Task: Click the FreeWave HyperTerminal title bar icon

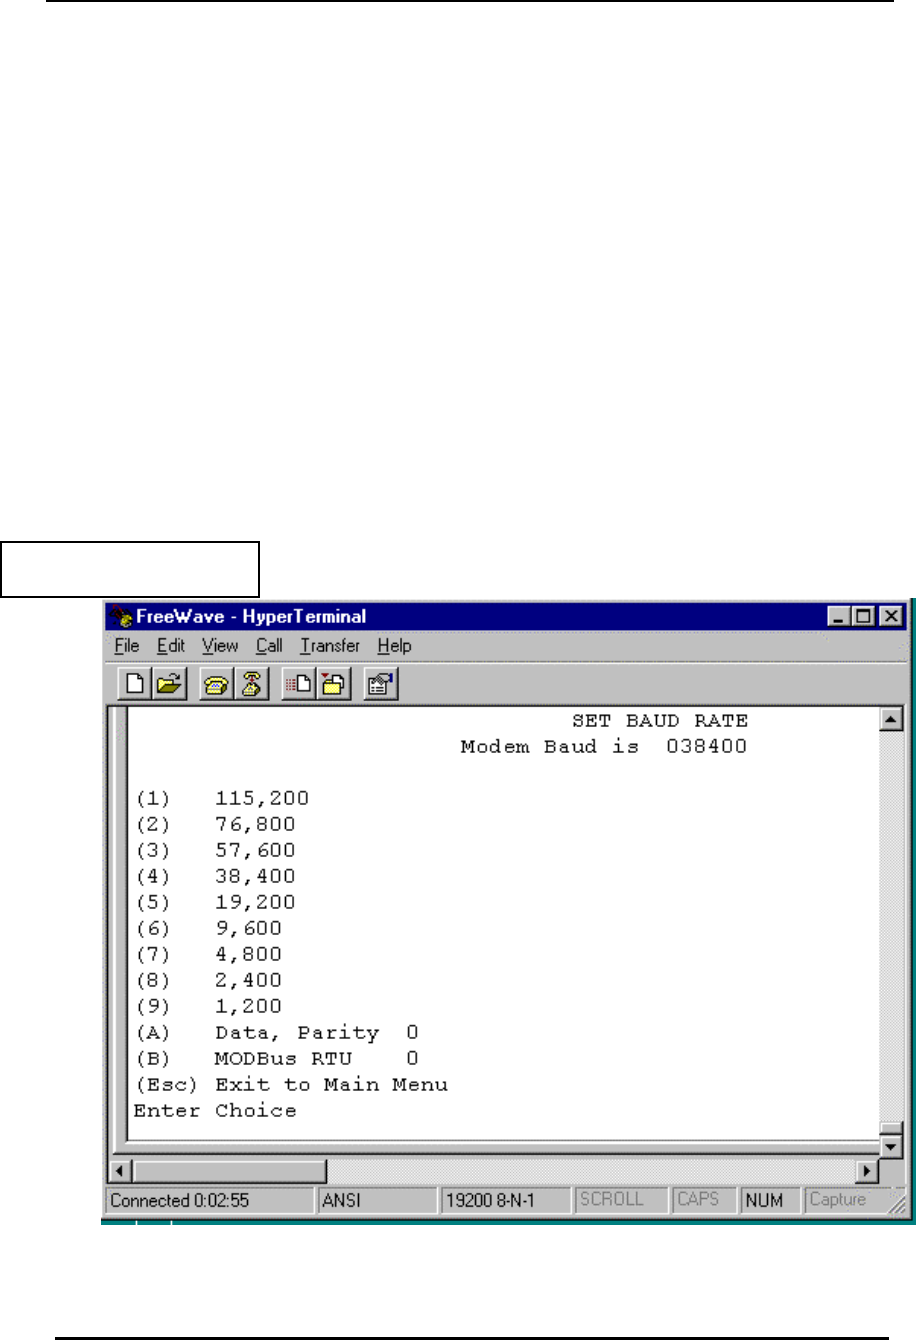Action: (x=122, y=617)
